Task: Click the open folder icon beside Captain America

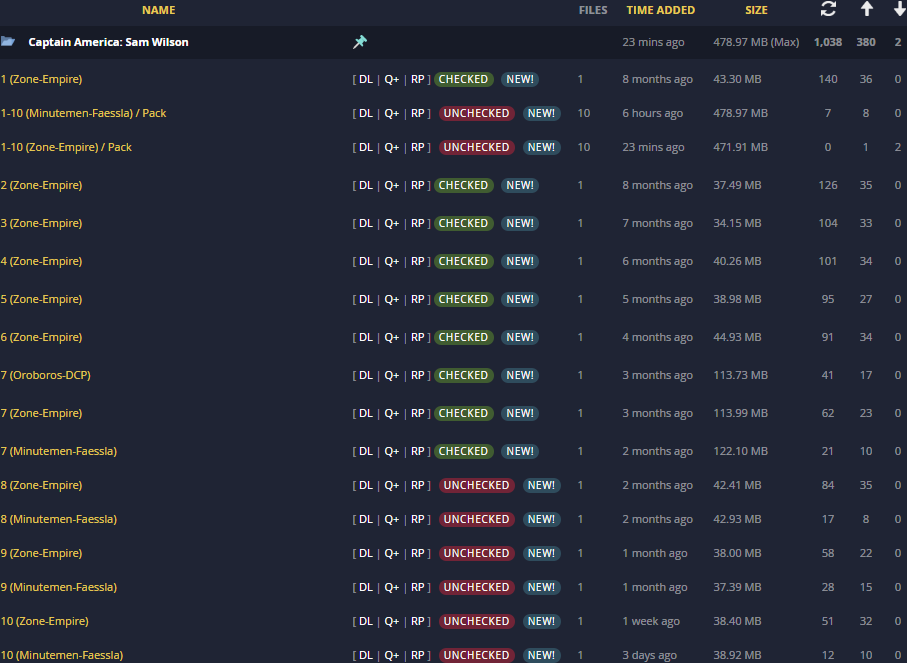Action: coord(8,41)
